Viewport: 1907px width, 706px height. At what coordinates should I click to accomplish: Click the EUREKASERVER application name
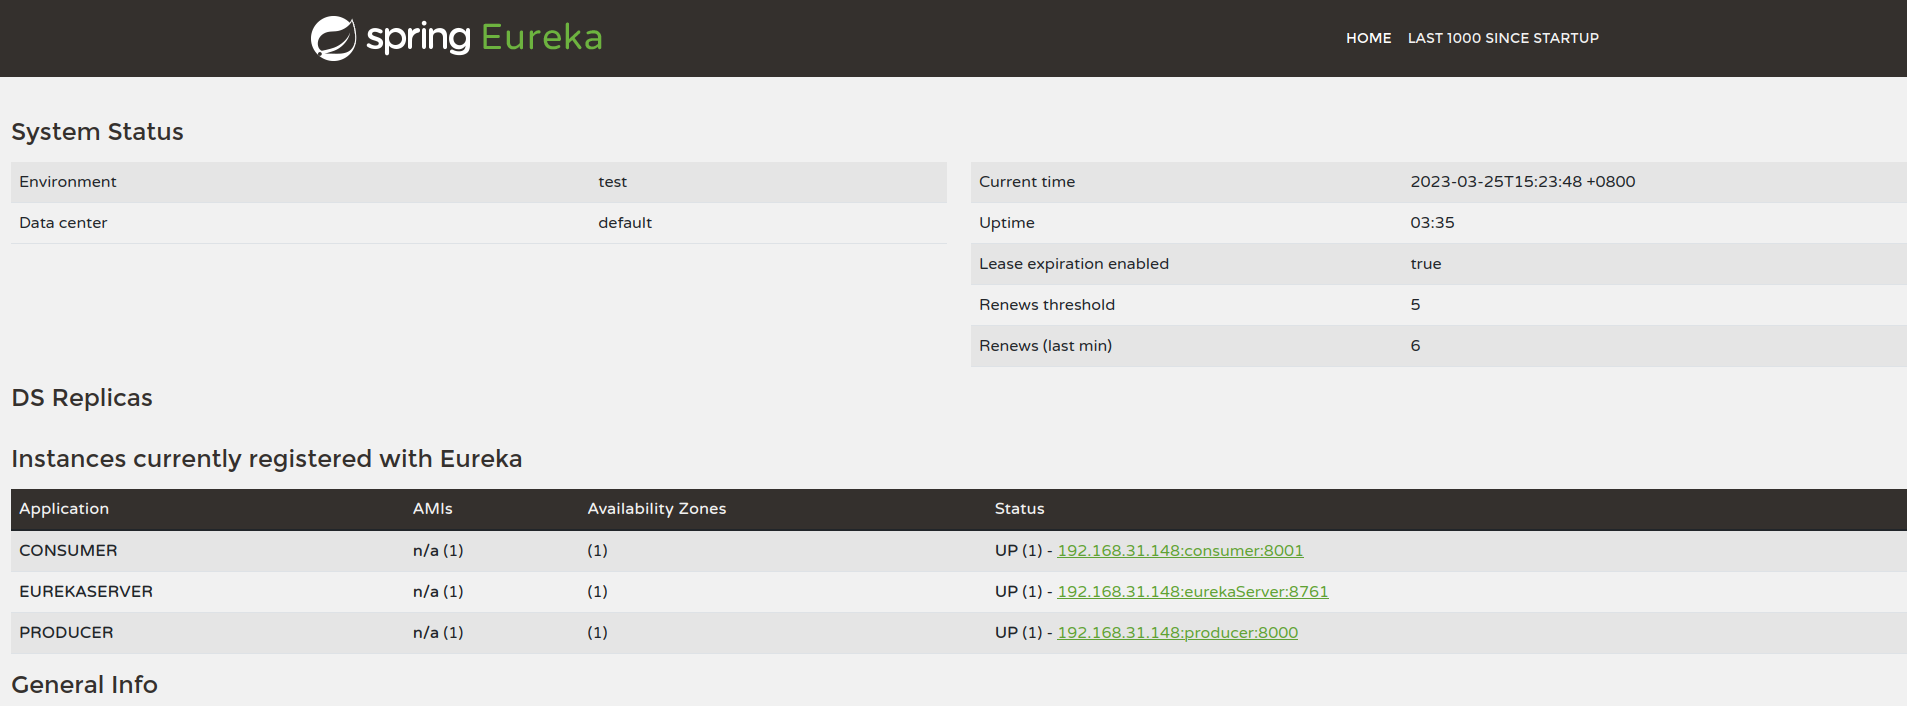[86, 592]
